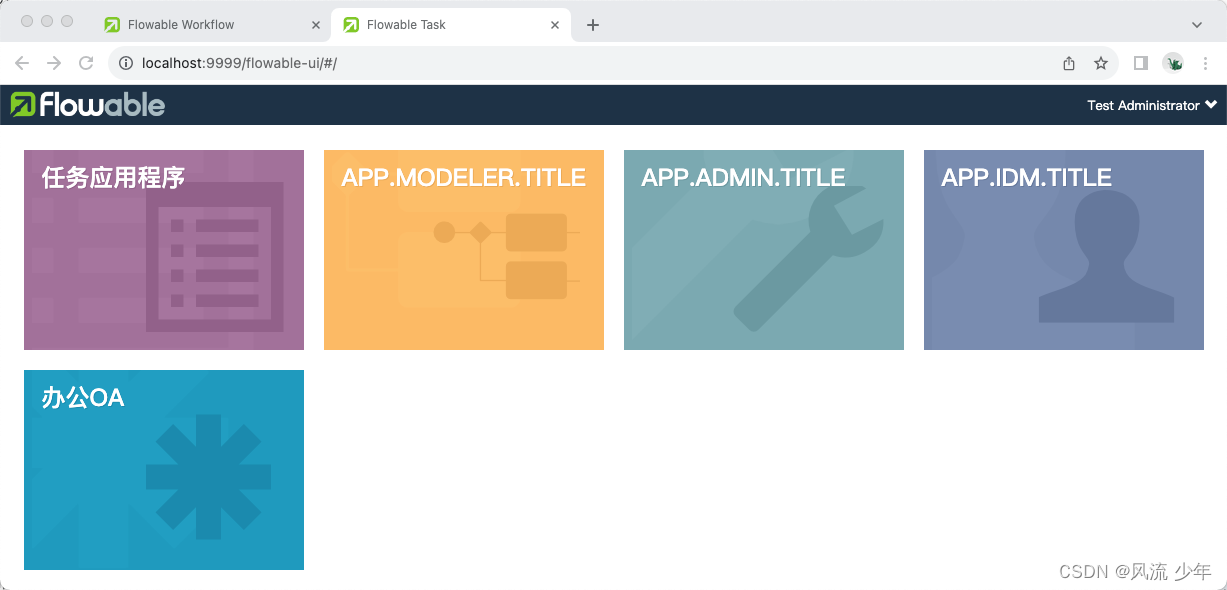Open the APP.IDM.TITLE identity management tile
Viewport: 1227px width, 590px height.
point(1063,249)
